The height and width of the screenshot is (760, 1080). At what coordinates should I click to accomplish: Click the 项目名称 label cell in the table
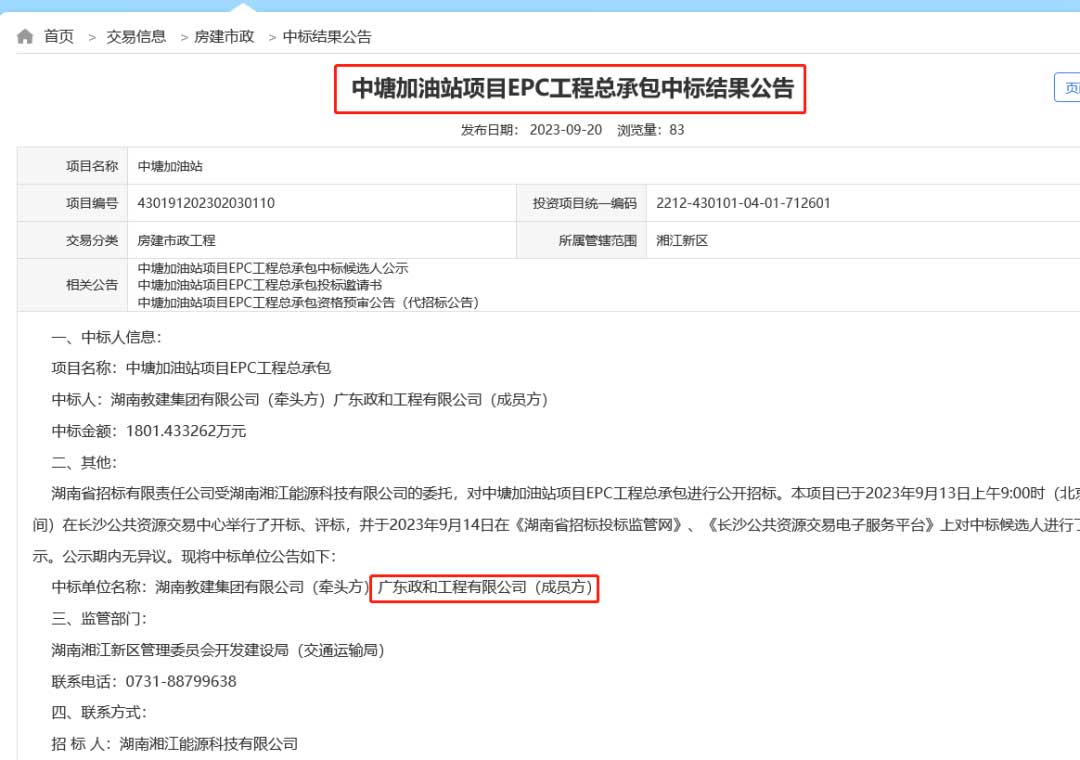coord(72,166)
